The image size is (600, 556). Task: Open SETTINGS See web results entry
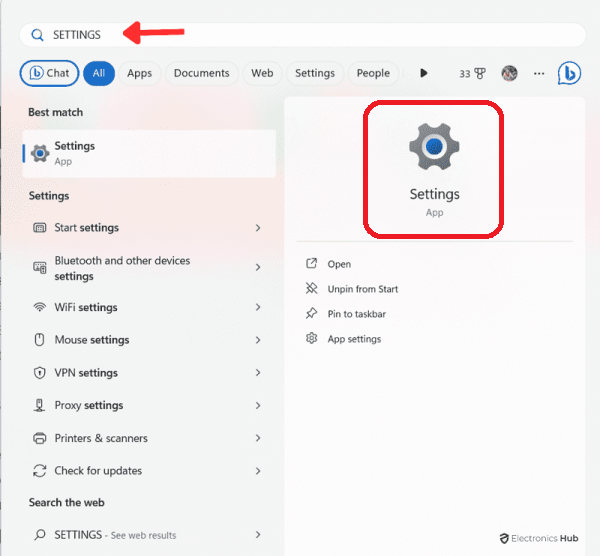pos(149,535)
